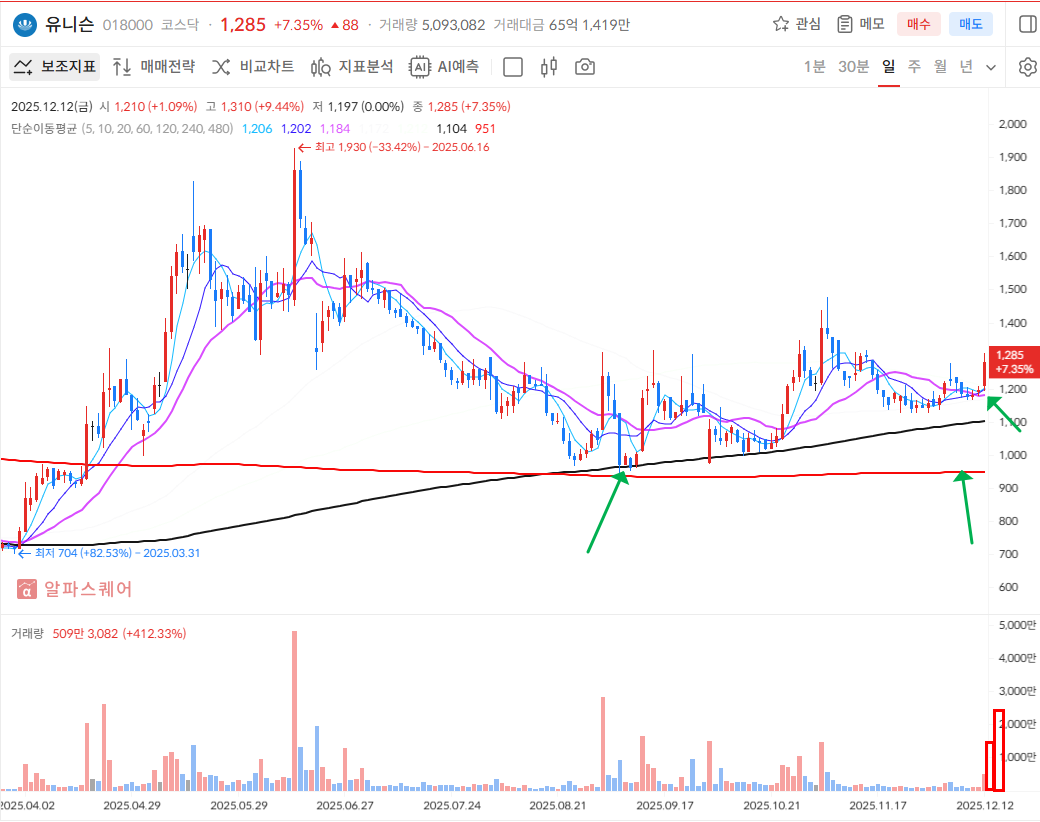Switch to the 1분 timeframe tab
The image size is (1040, 822).
pos(815,67)
